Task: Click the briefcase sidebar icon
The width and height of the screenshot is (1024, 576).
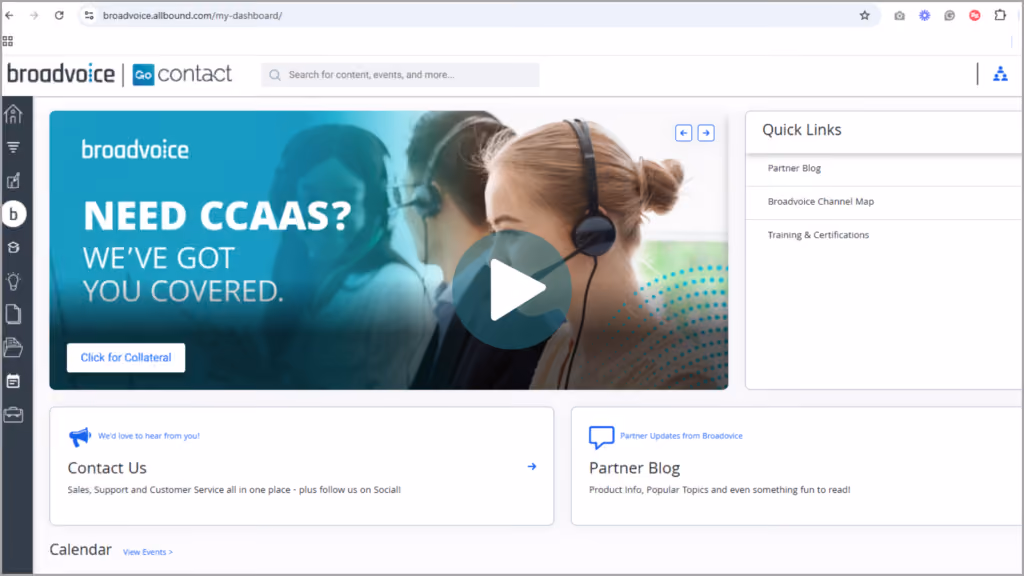Action: (x=13, y=414)
